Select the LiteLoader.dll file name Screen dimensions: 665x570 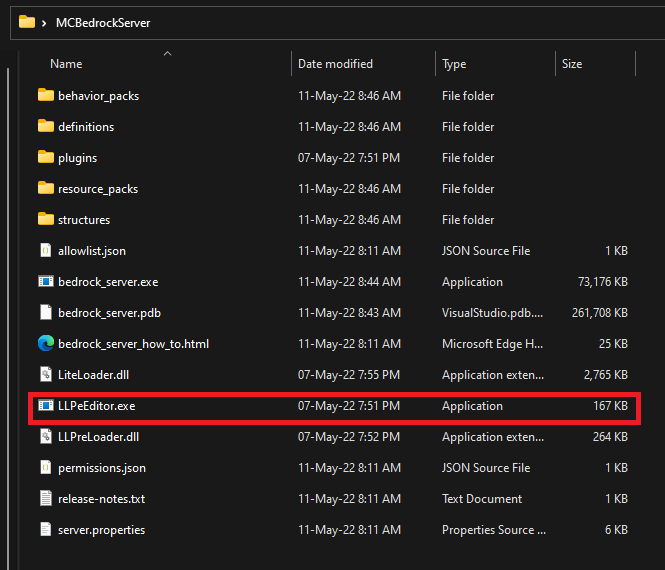[93, 375]
